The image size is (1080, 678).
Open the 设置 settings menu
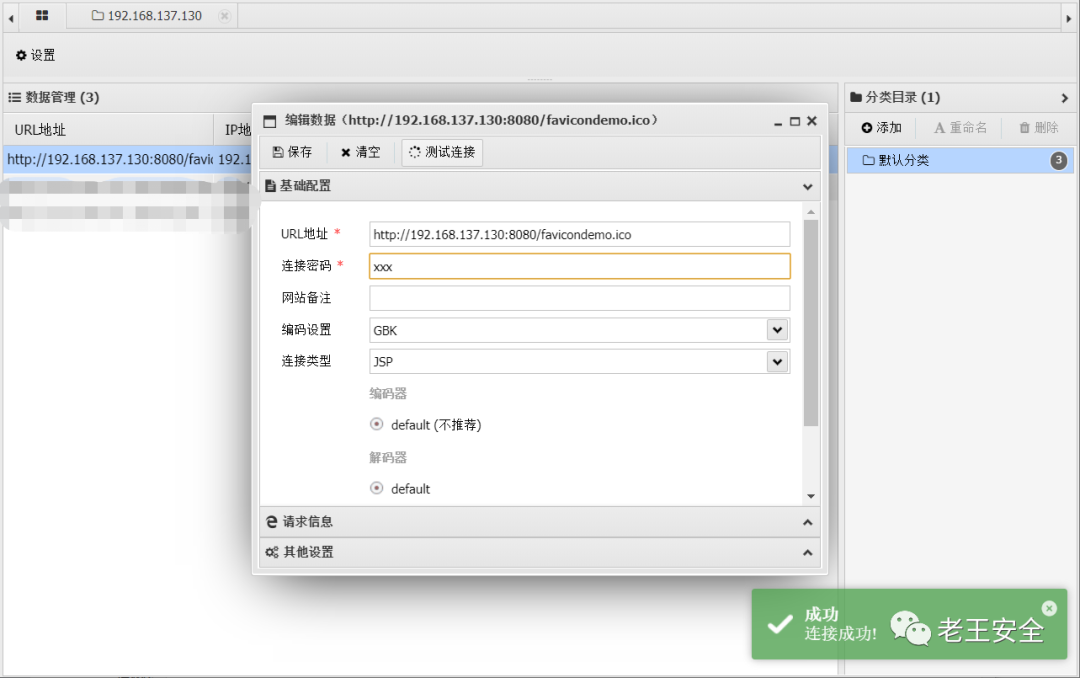(36, 55)
